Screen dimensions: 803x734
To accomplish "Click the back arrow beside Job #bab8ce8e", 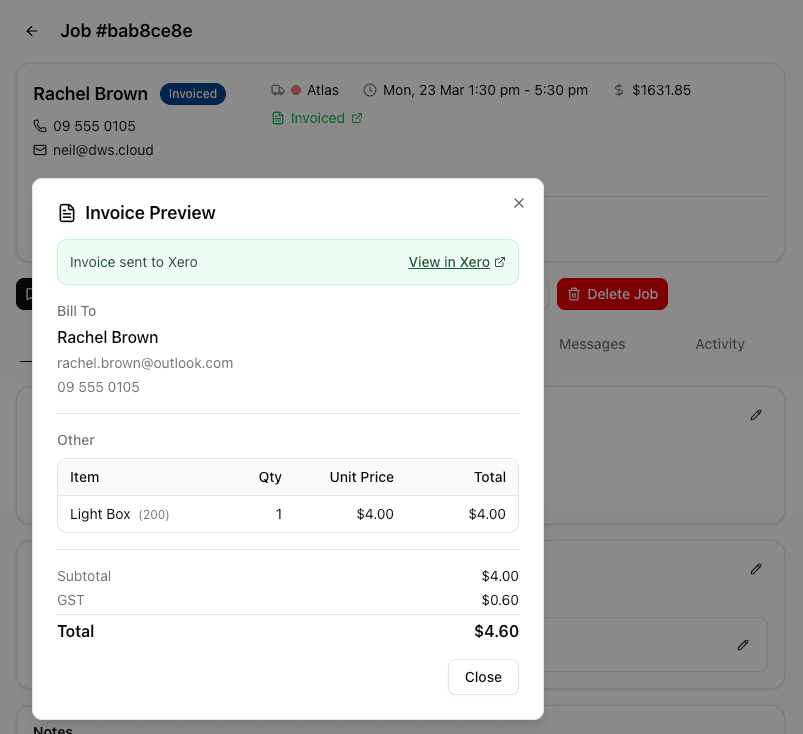I will (31, 31).
